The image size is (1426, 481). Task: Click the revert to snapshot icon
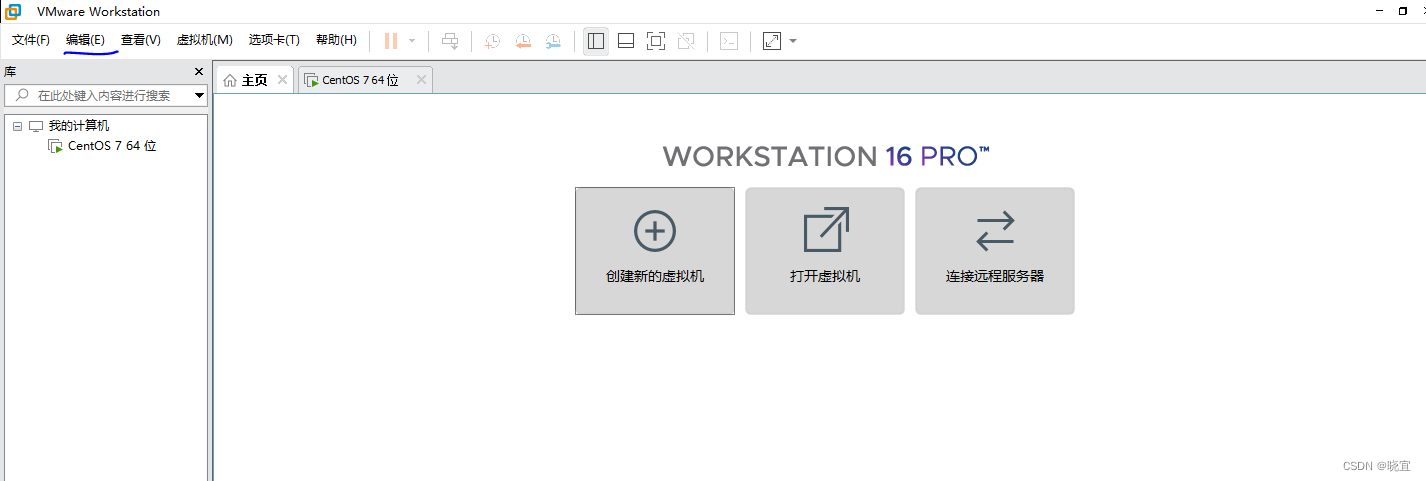(x=523, y=41)
